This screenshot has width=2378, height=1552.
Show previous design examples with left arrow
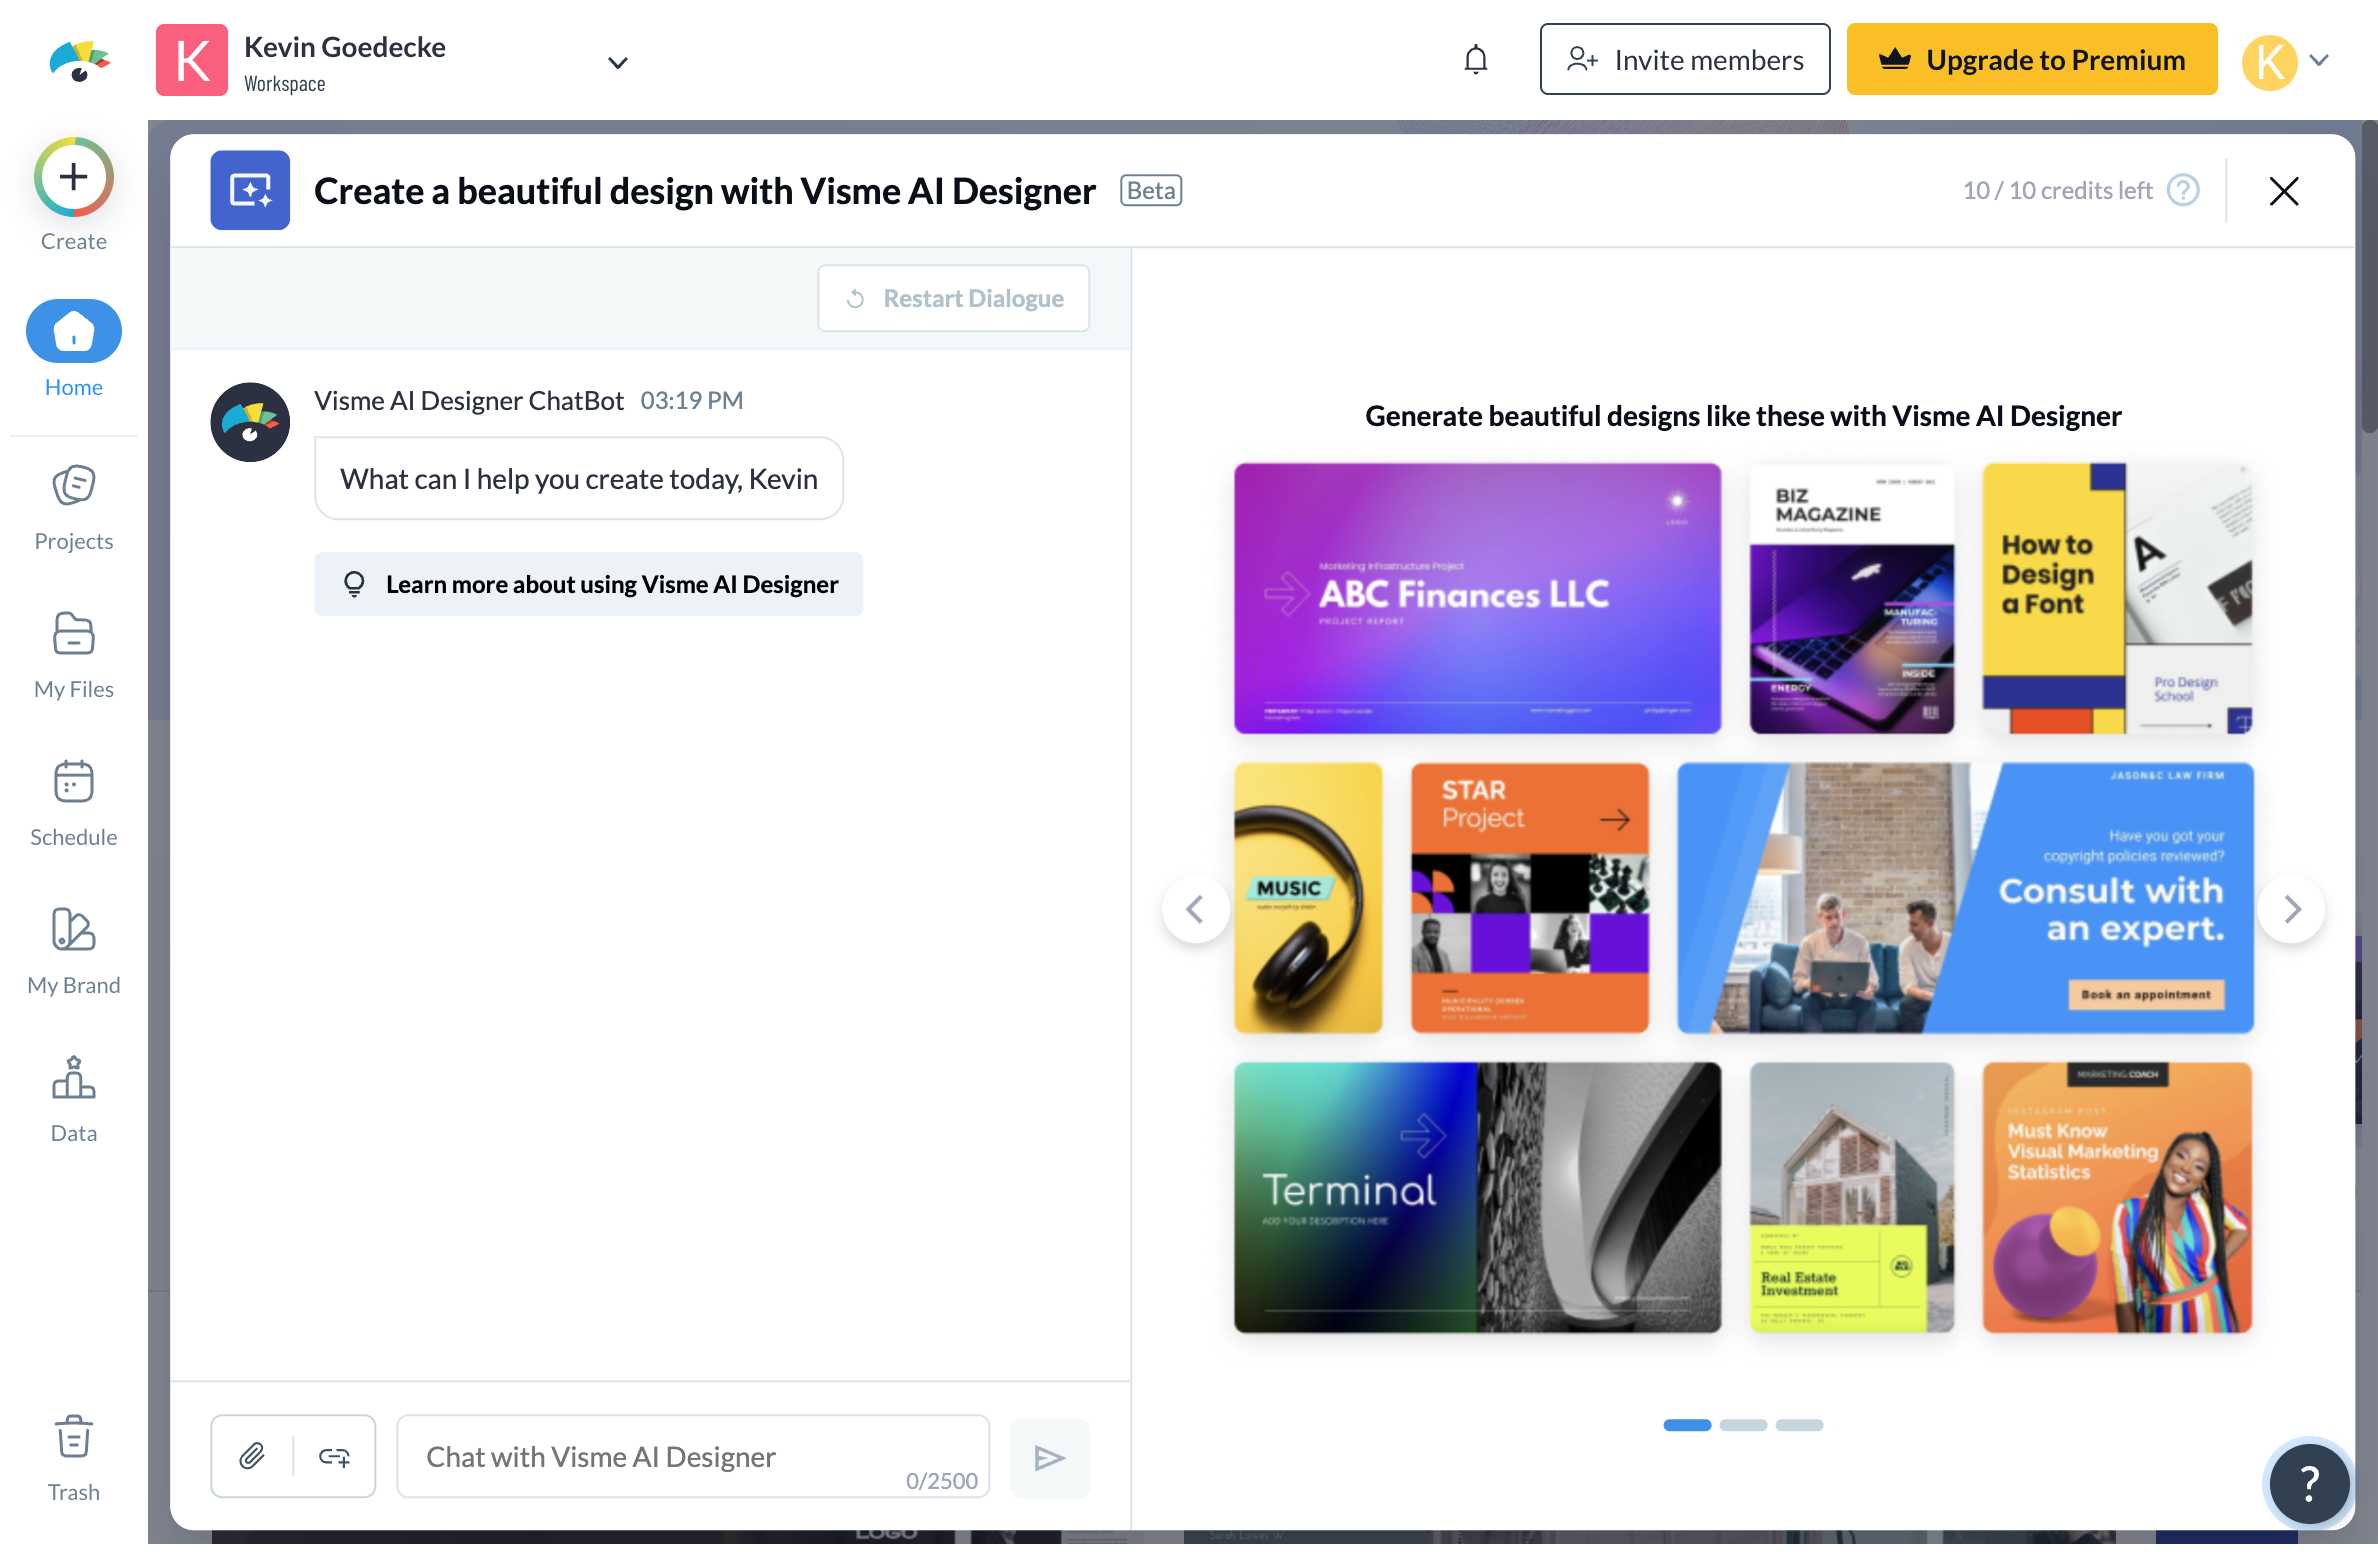coord(1194,908)
